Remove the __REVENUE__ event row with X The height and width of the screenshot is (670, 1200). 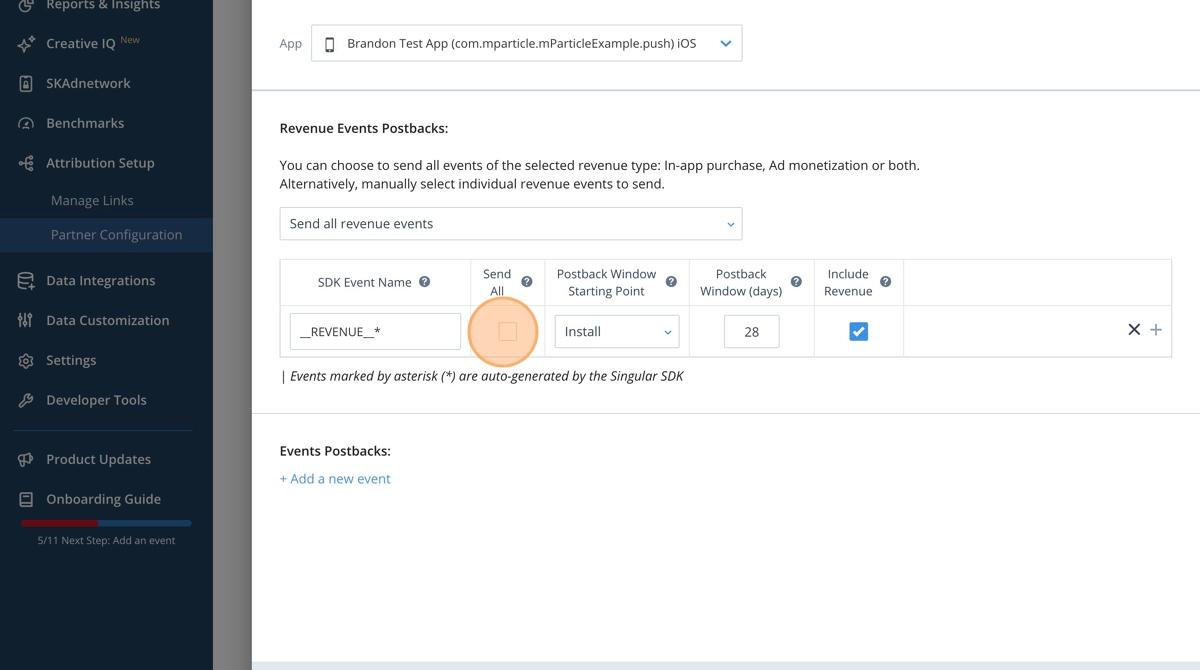(x=1134, y=330)
